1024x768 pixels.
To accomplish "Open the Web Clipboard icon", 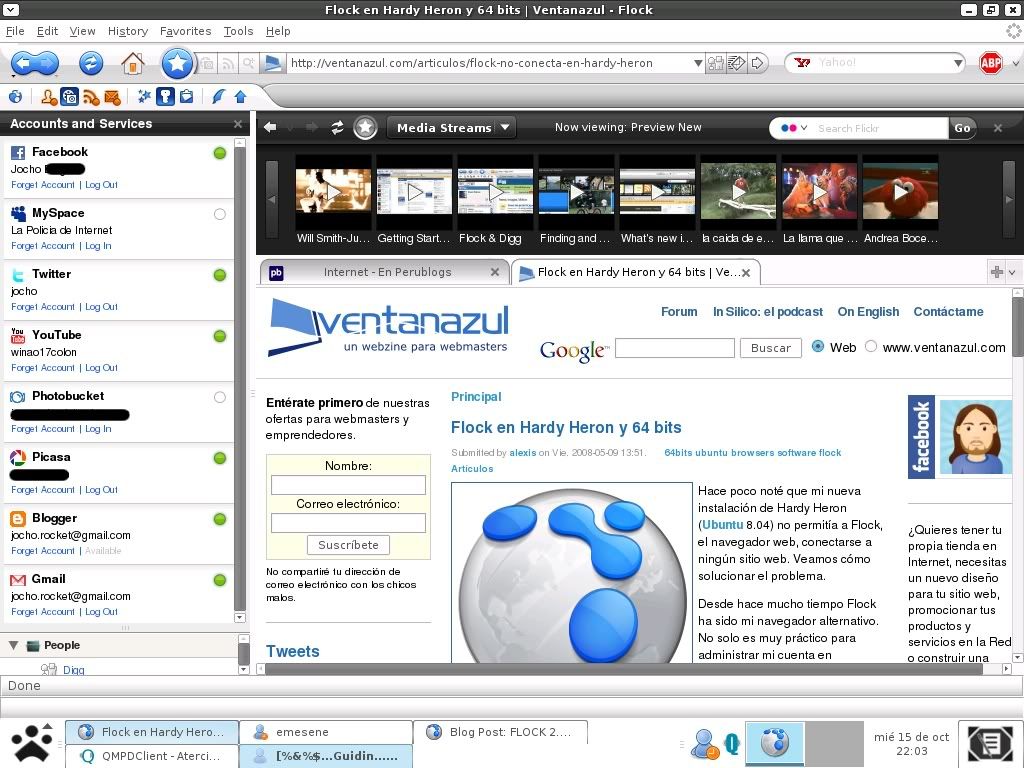I will point(187,97).
